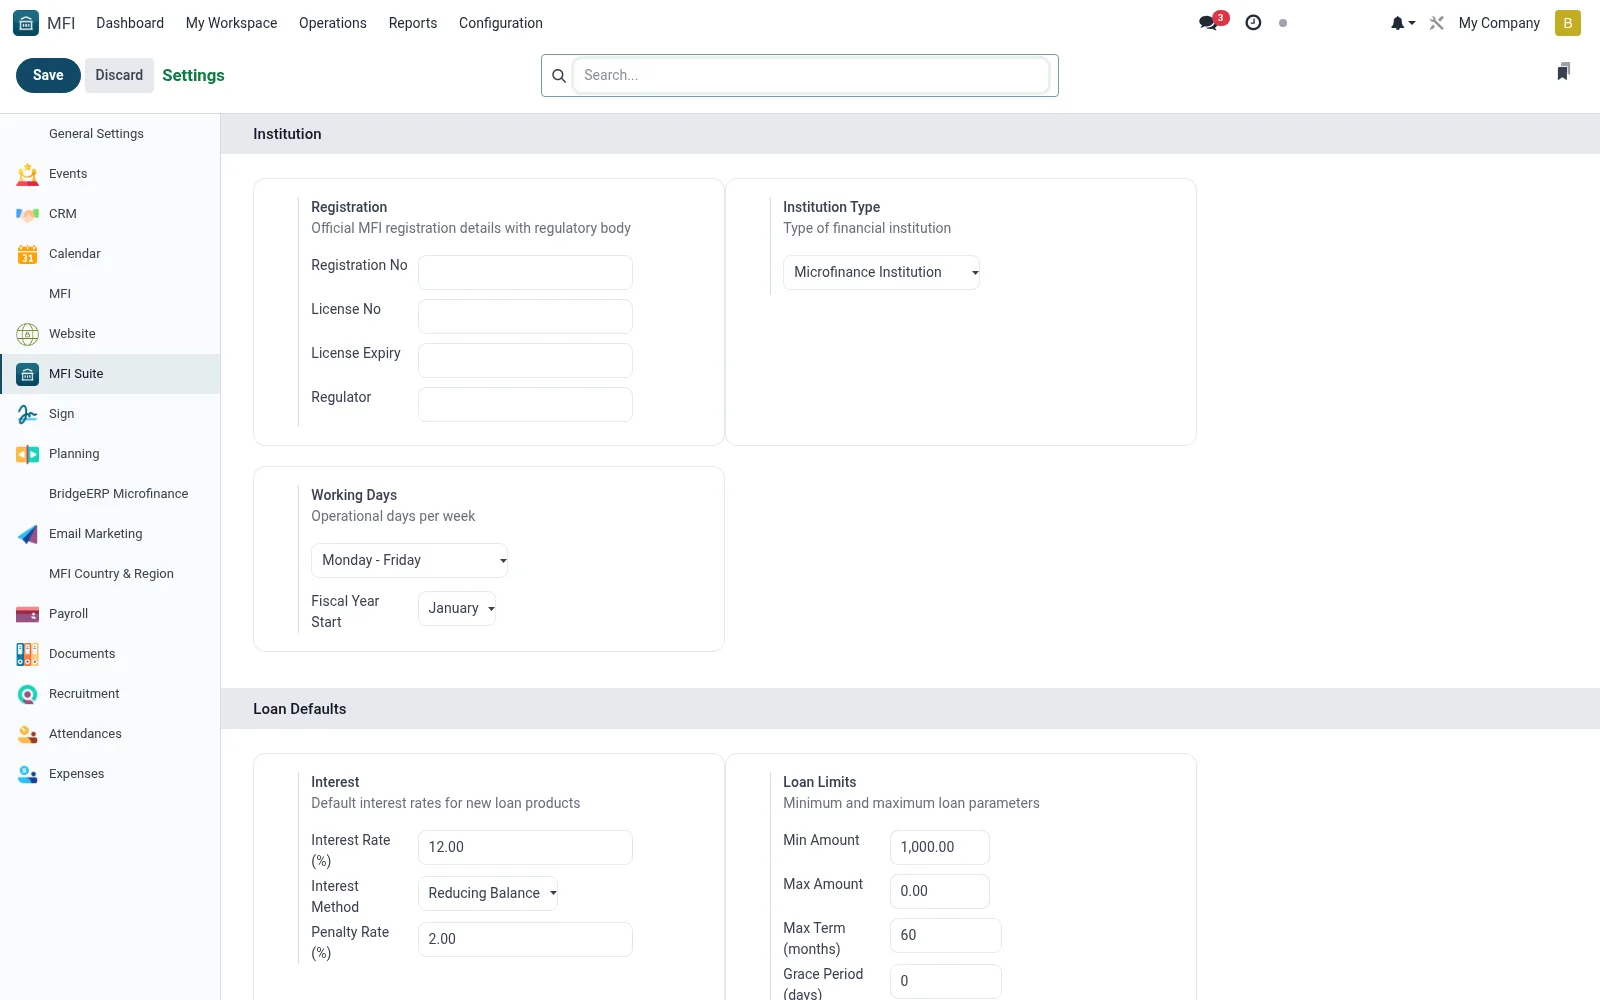1600x1000 pixels.
Task: Open the activities clock icon
Action: [1253, 23]
